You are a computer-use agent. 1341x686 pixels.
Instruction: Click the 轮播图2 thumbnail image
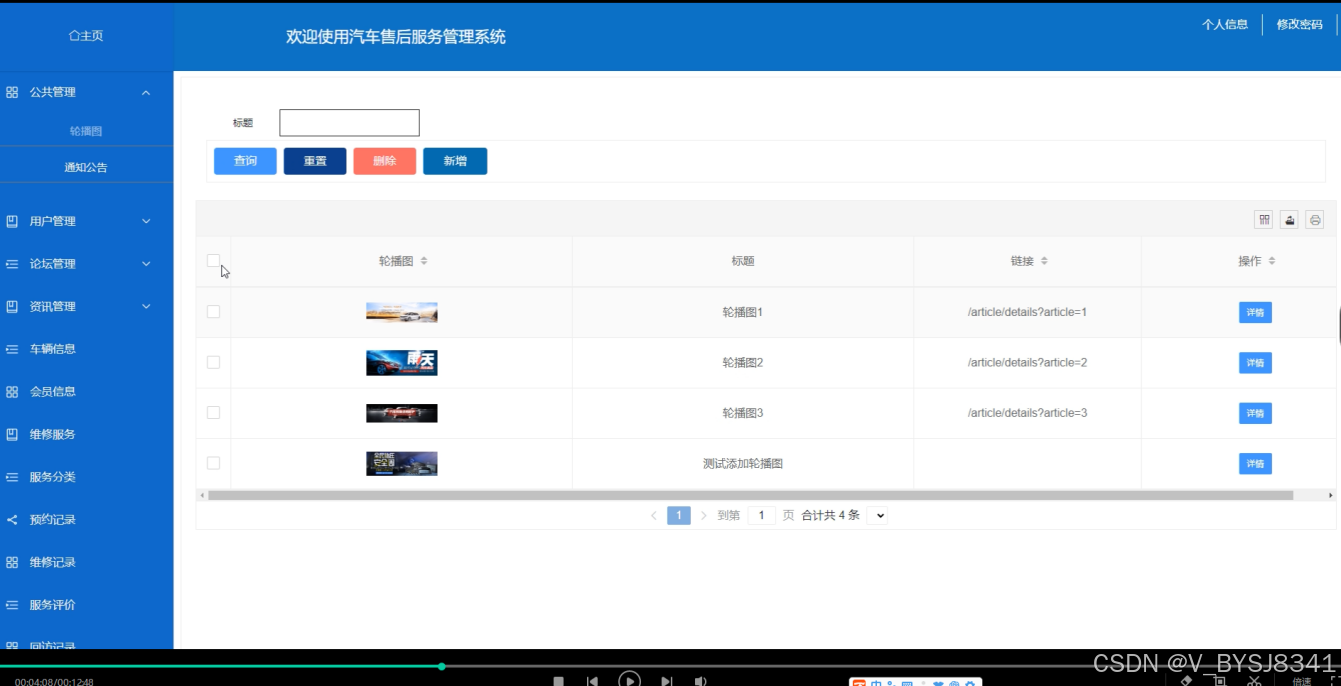pyautogui.click(x=402, y=363)
